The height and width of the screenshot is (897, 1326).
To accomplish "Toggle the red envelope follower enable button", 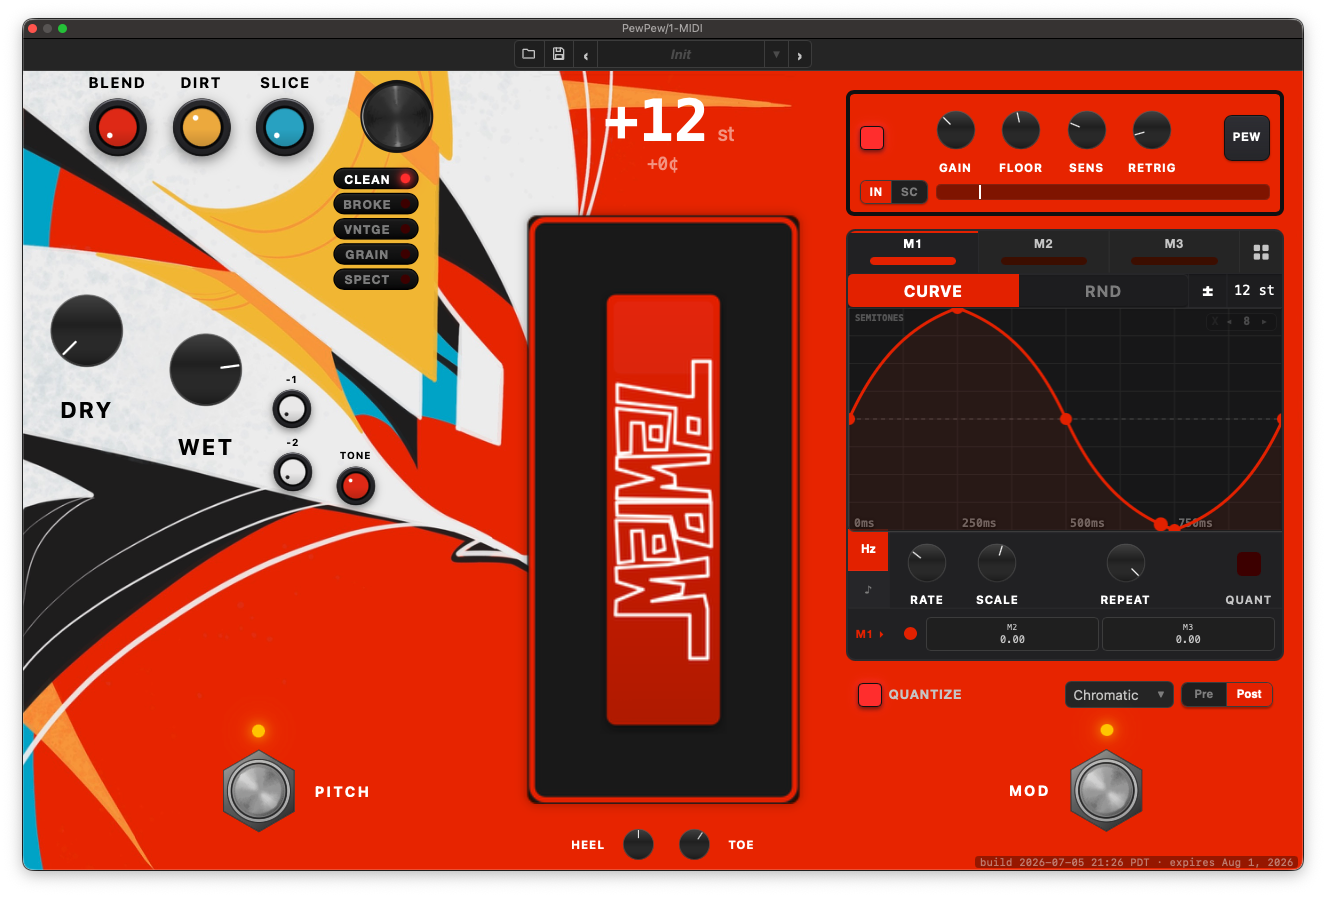I will 872,138.
